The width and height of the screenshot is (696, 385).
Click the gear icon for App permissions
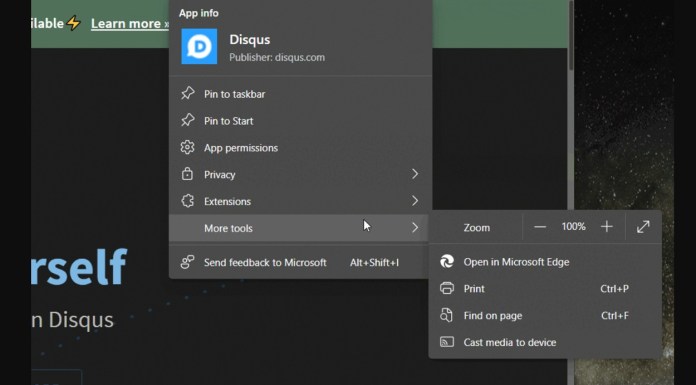click(187, 147)
